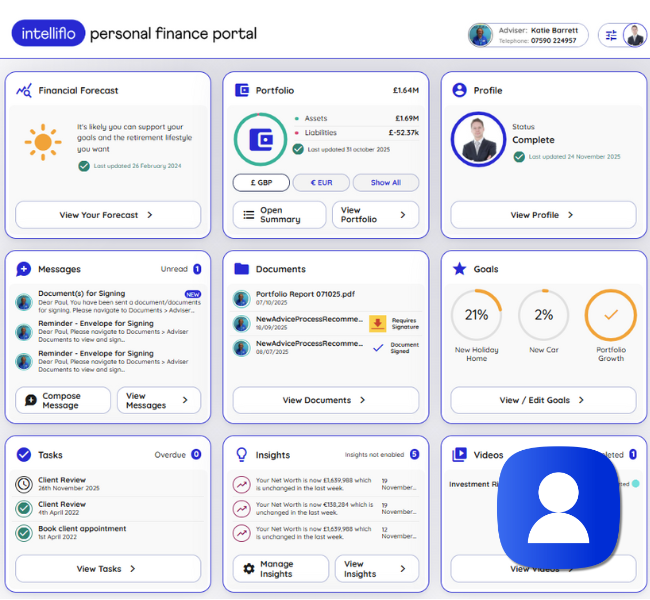Click the Messages chat bubble icon
The width and height of the screenshot is (650, 600).
coord(24,269)
